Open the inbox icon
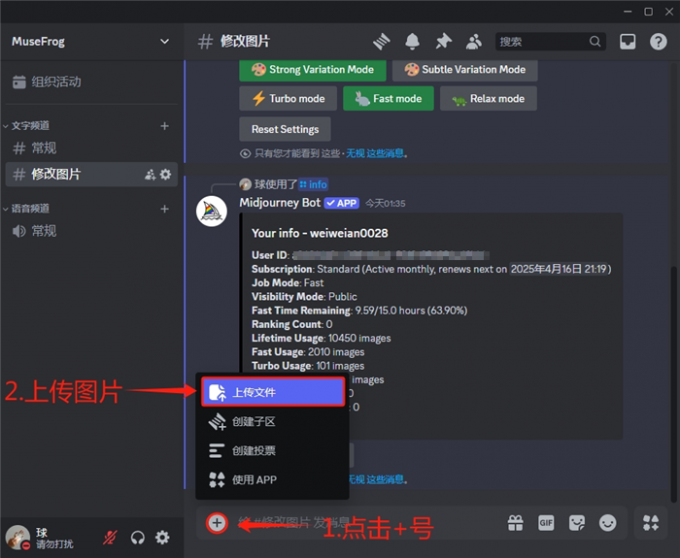The width and height of the screenshot is (680, 558). tap(628, 42)
